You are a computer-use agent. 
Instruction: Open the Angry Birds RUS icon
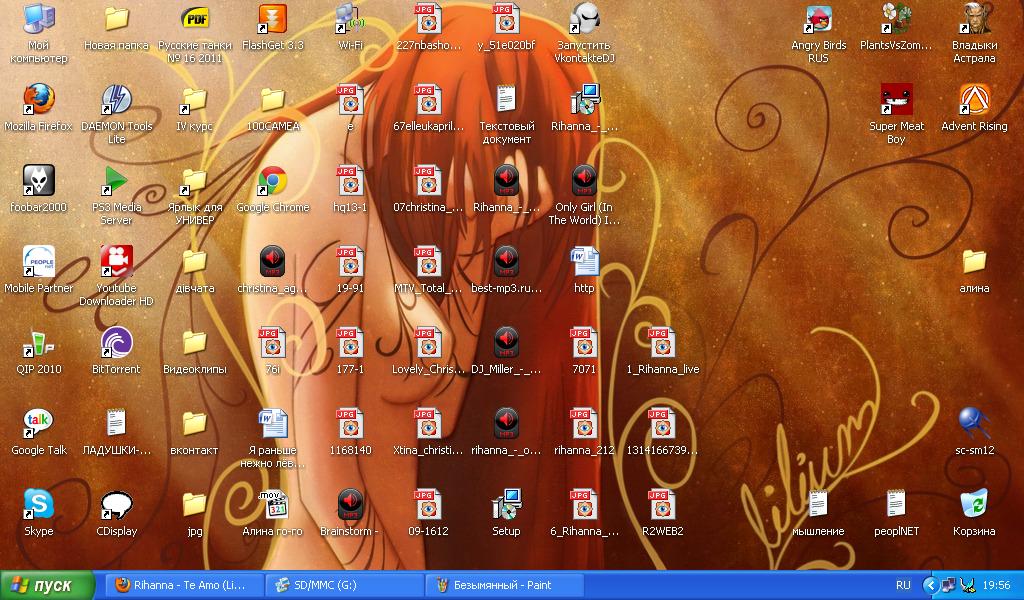[x=818, y=19]
